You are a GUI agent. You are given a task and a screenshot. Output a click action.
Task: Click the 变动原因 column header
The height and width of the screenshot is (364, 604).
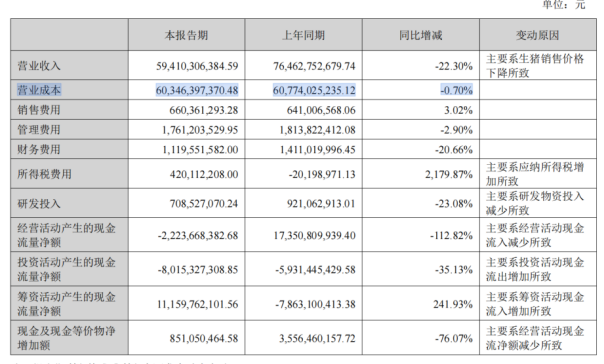pos(538,35)
